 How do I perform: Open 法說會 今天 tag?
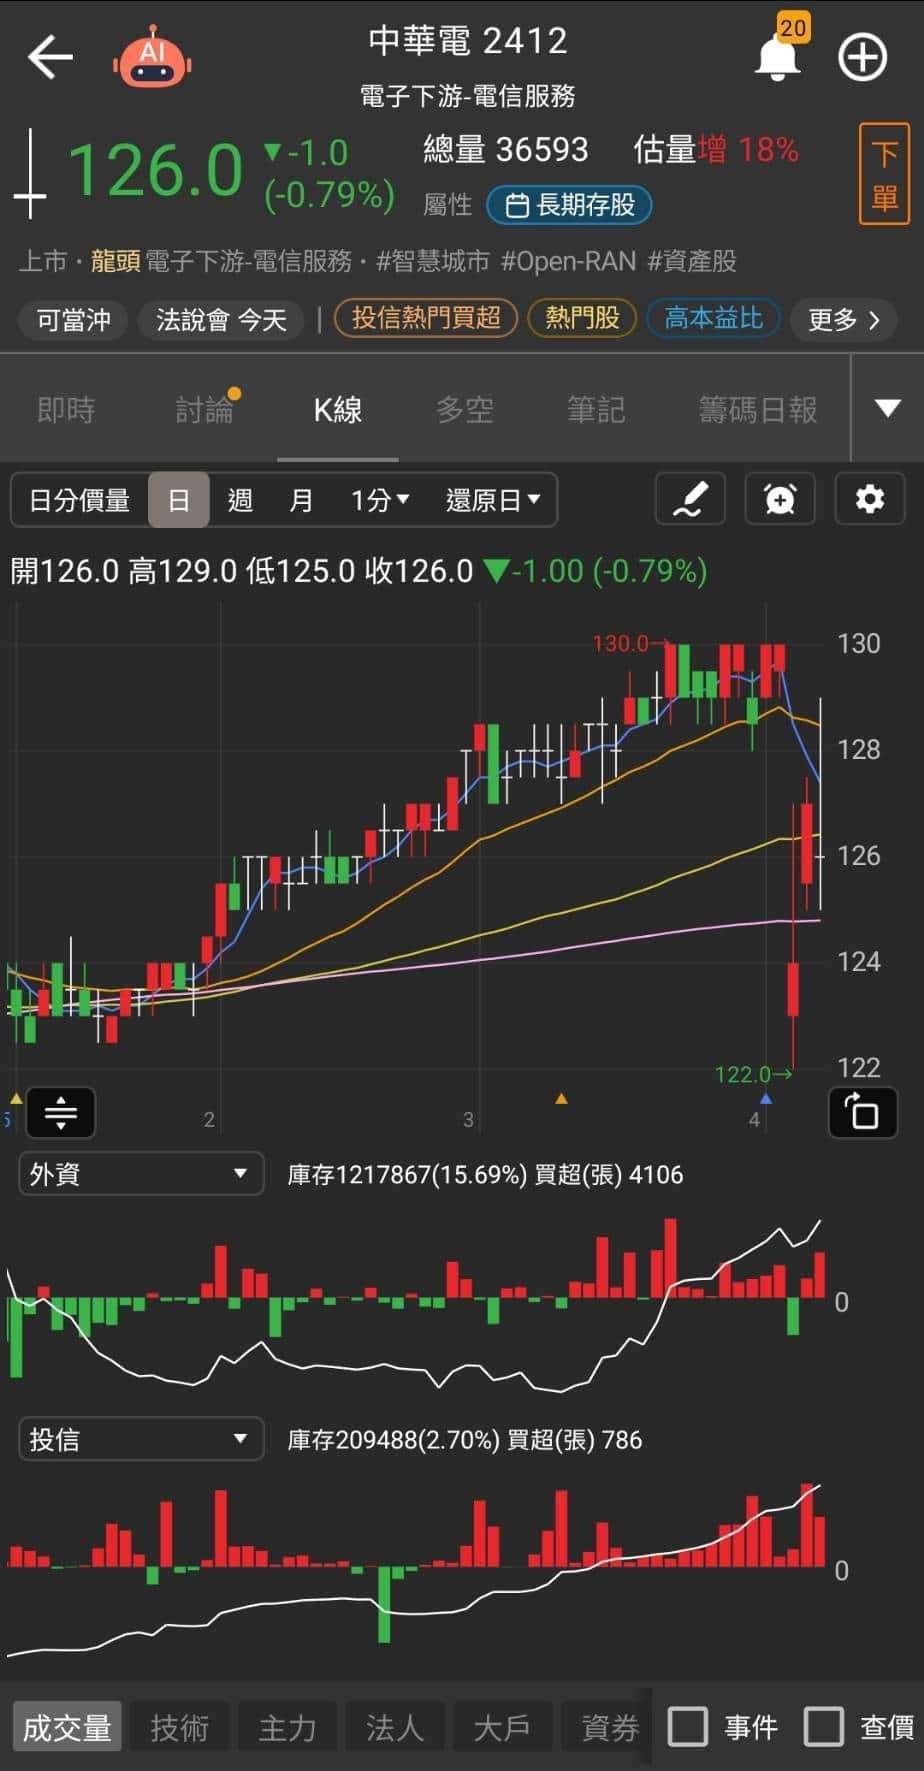(x=221, y=320)
